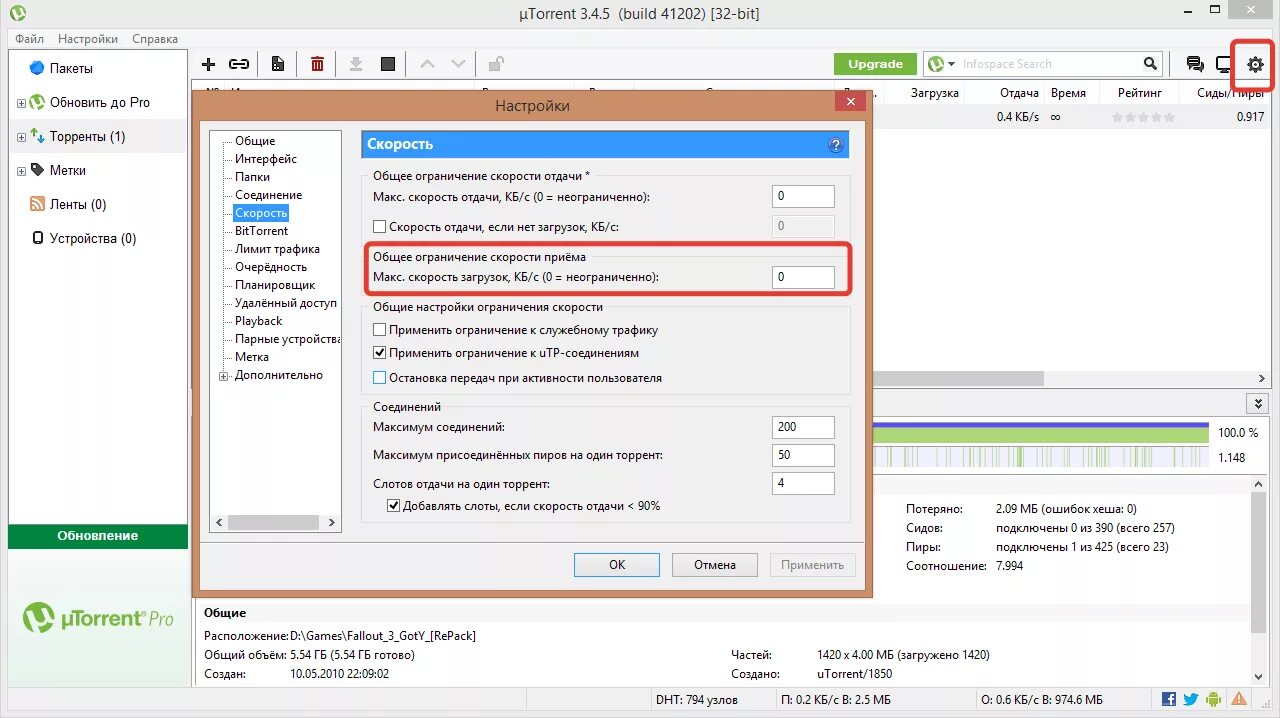Expand the Торренты tree node

(21, 137)
